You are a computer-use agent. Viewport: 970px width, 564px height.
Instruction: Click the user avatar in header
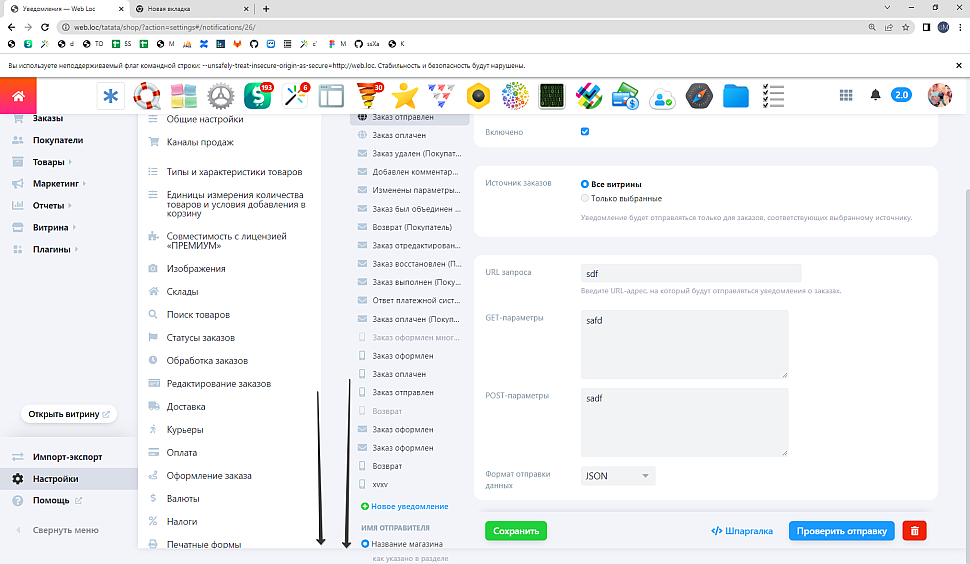[x=940, y=95]
